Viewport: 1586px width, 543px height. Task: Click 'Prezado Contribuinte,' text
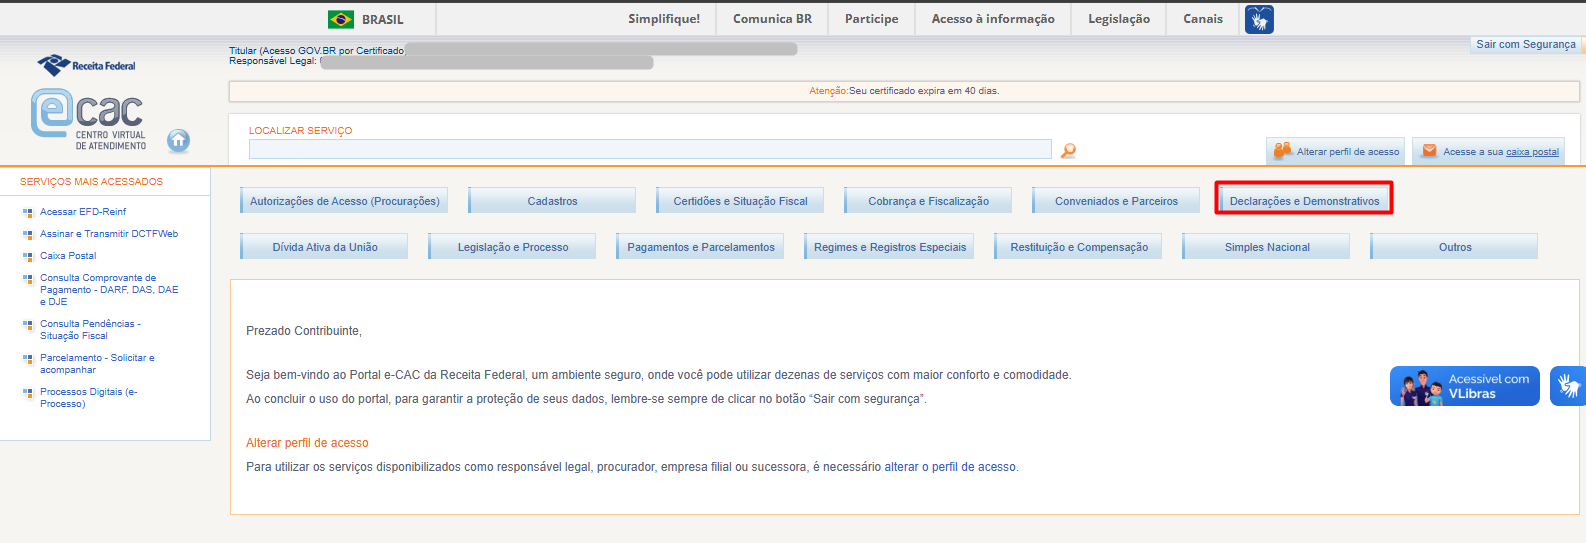point(304,331)
